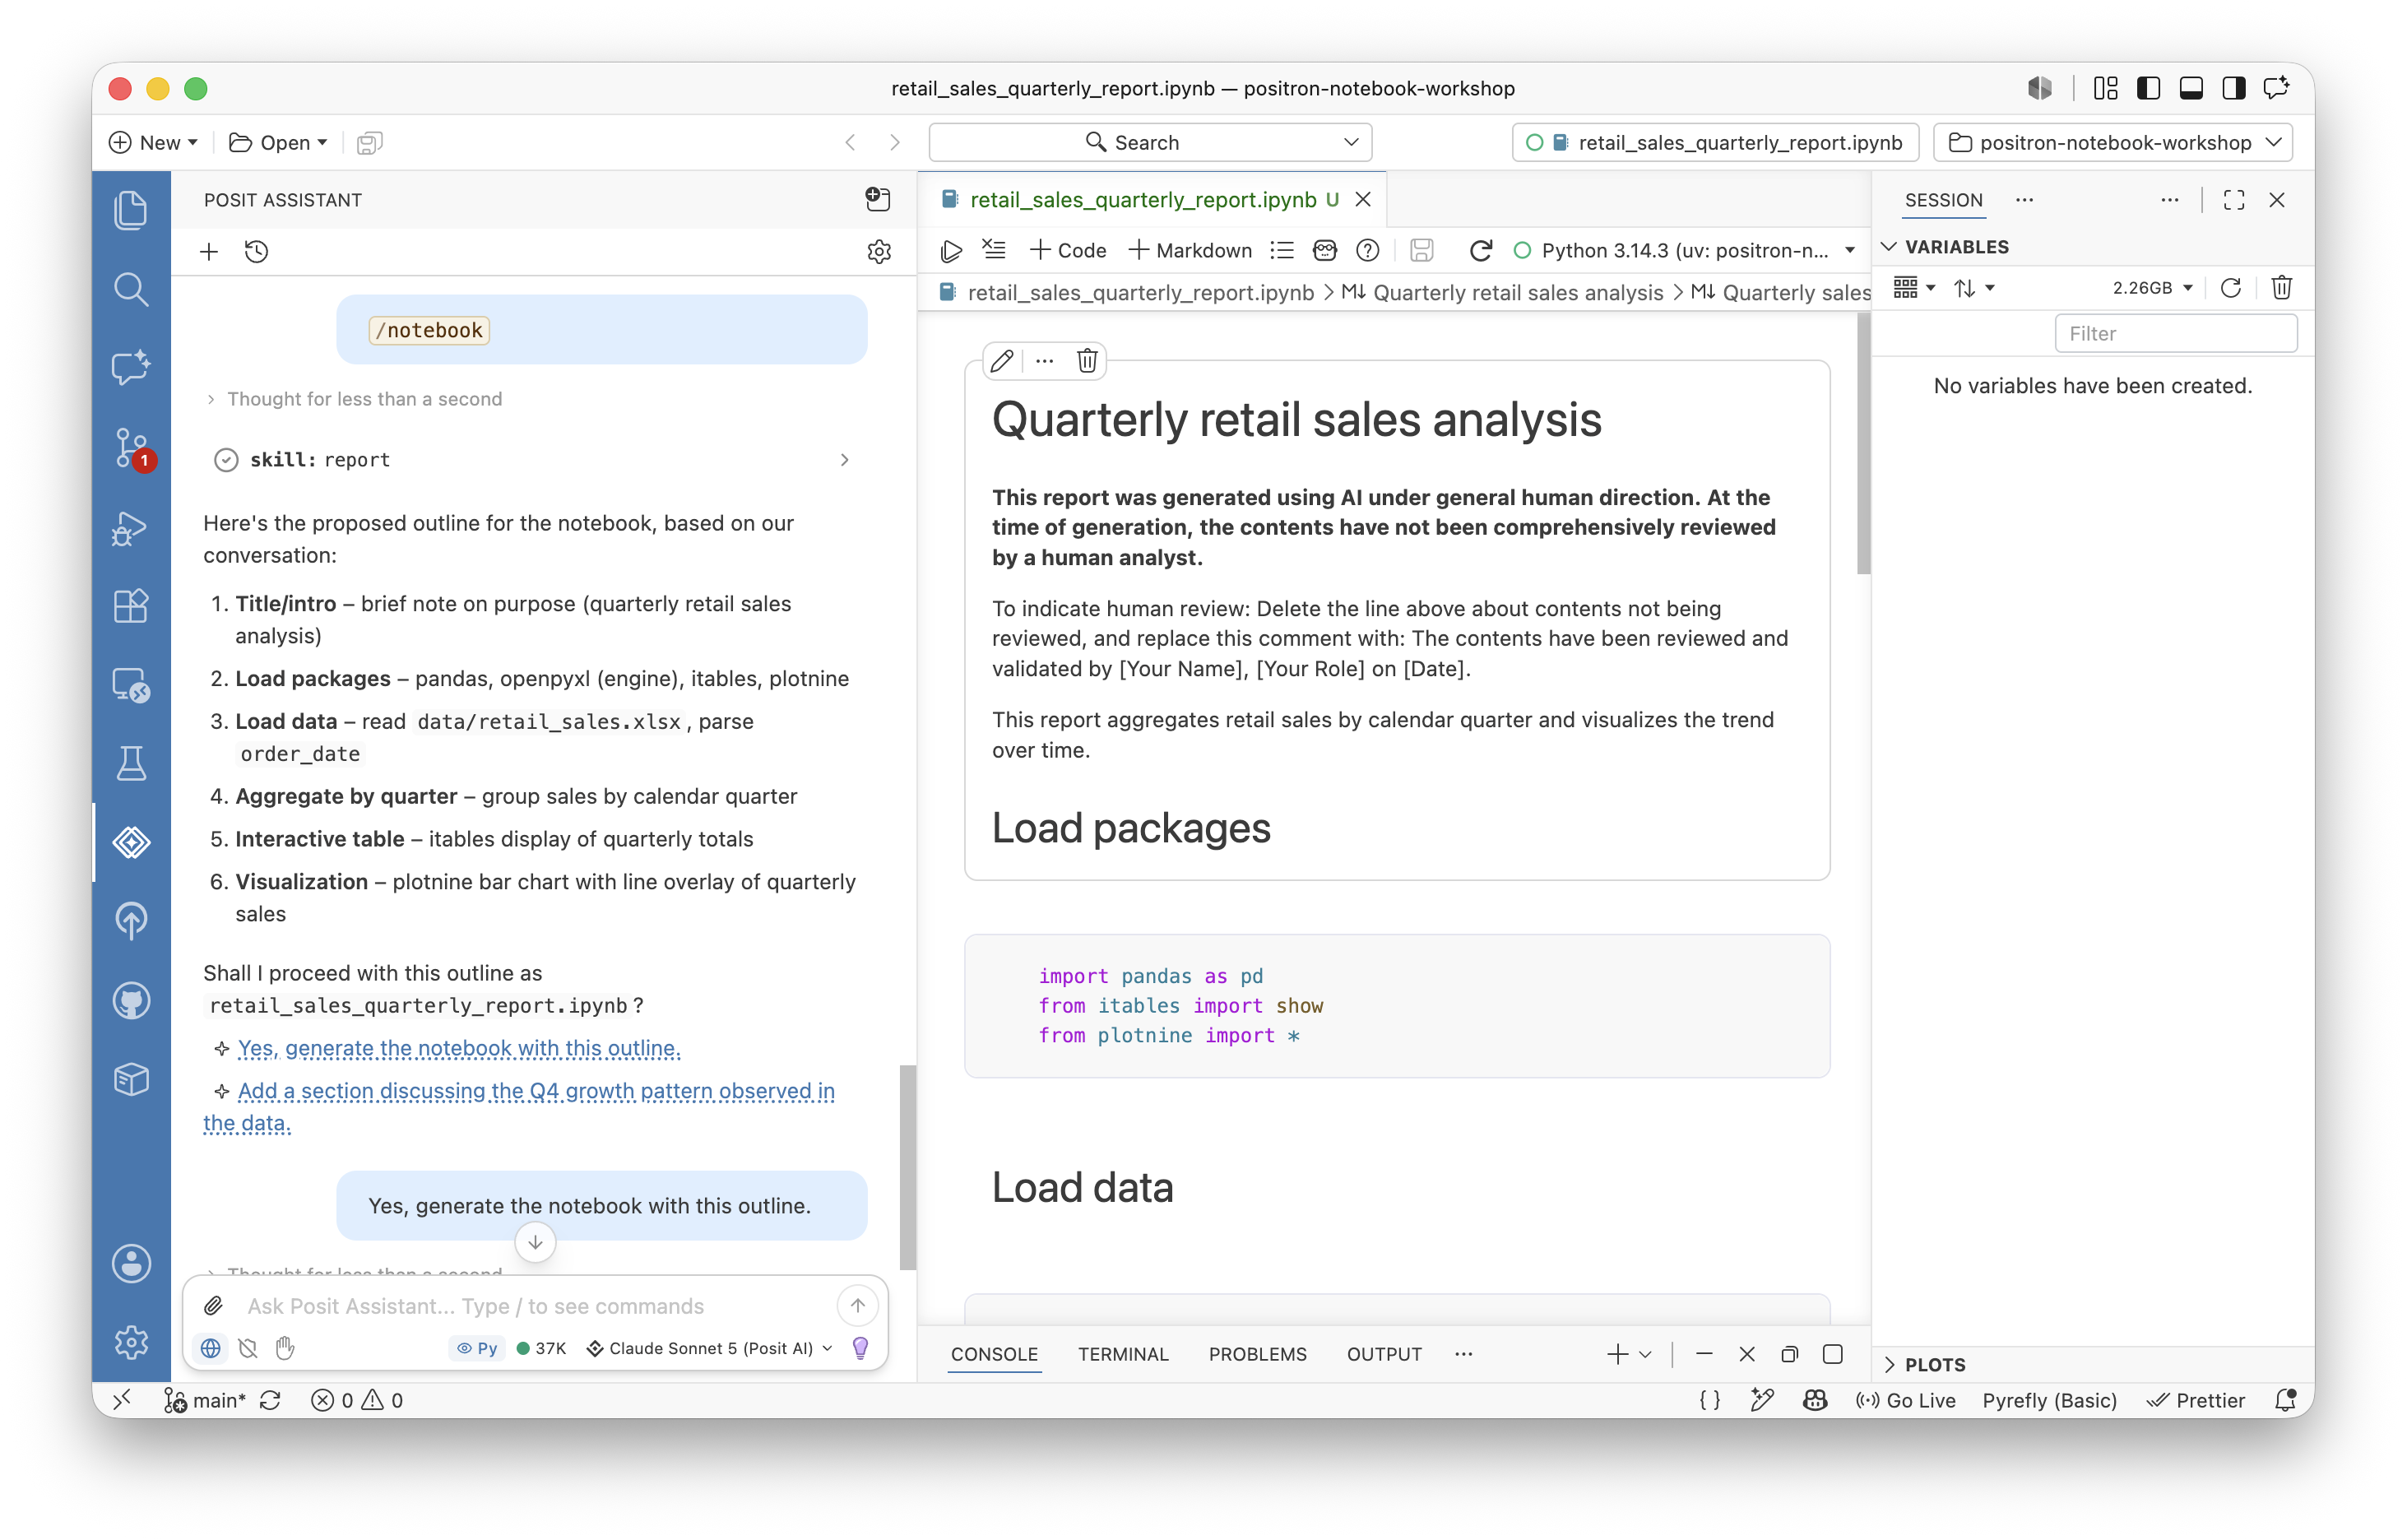Open the positron-notebook-workshop folder dropdown

2114,142
